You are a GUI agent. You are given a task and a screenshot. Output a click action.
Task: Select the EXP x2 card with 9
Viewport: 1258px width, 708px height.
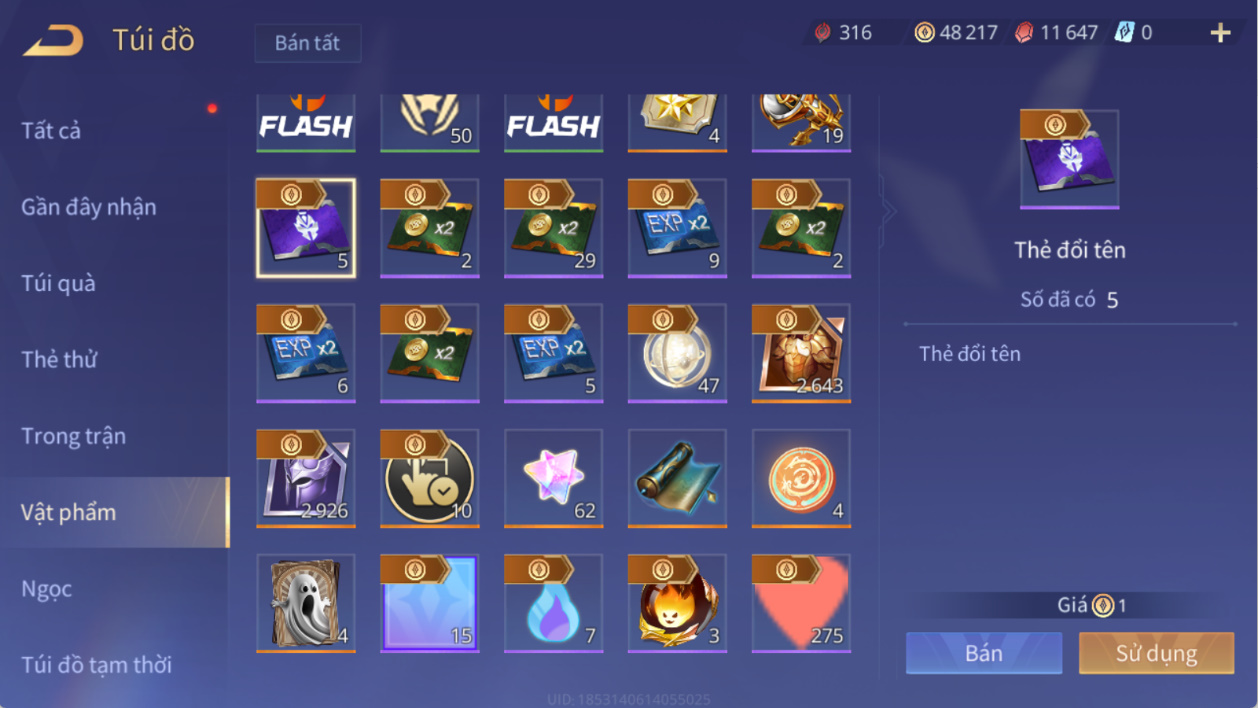(x=678, y=228)
